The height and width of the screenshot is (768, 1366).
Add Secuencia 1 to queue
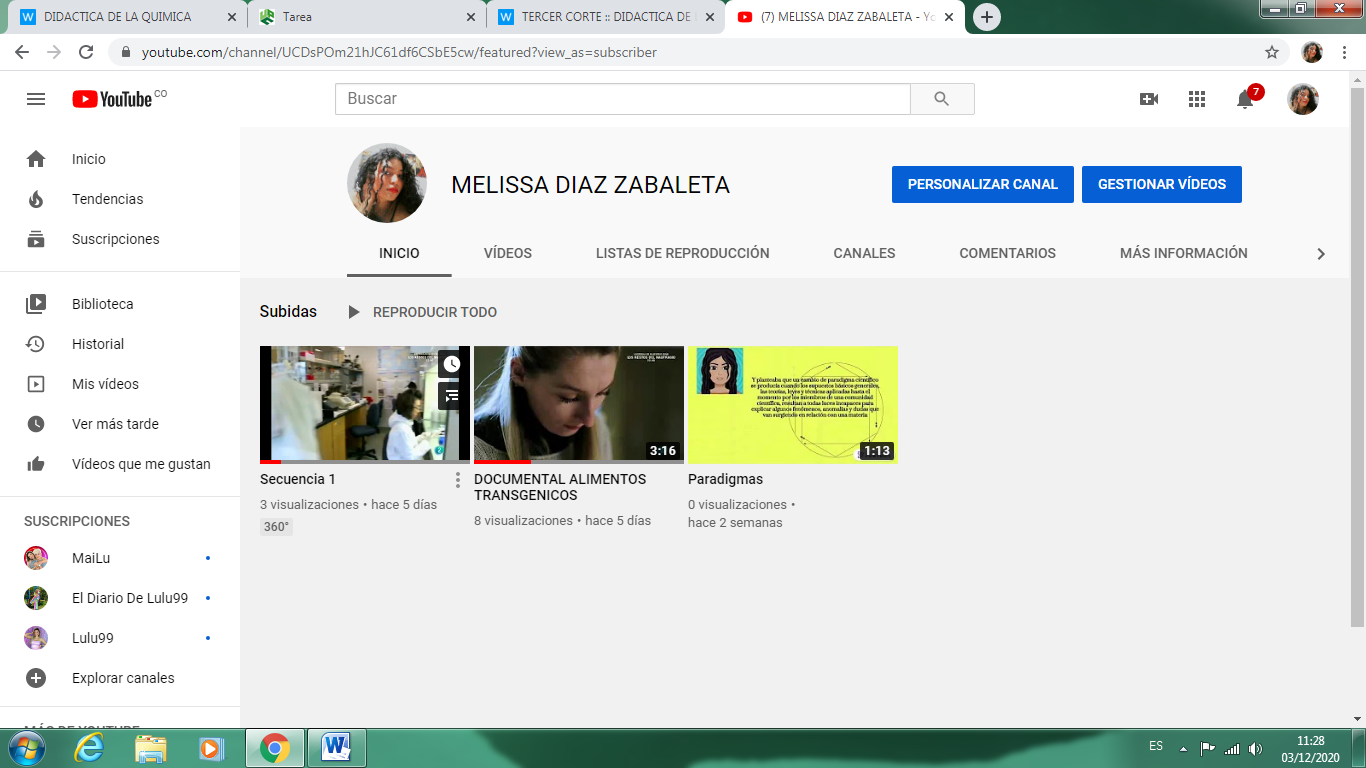click(452, 395)
